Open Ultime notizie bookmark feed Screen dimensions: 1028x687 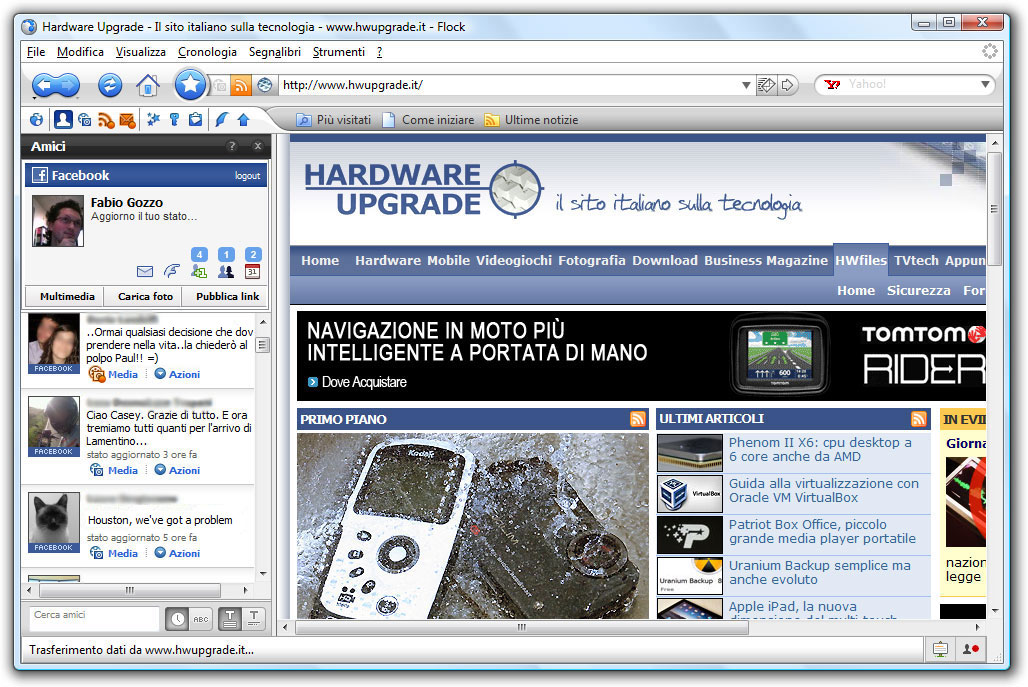(531, 120)
